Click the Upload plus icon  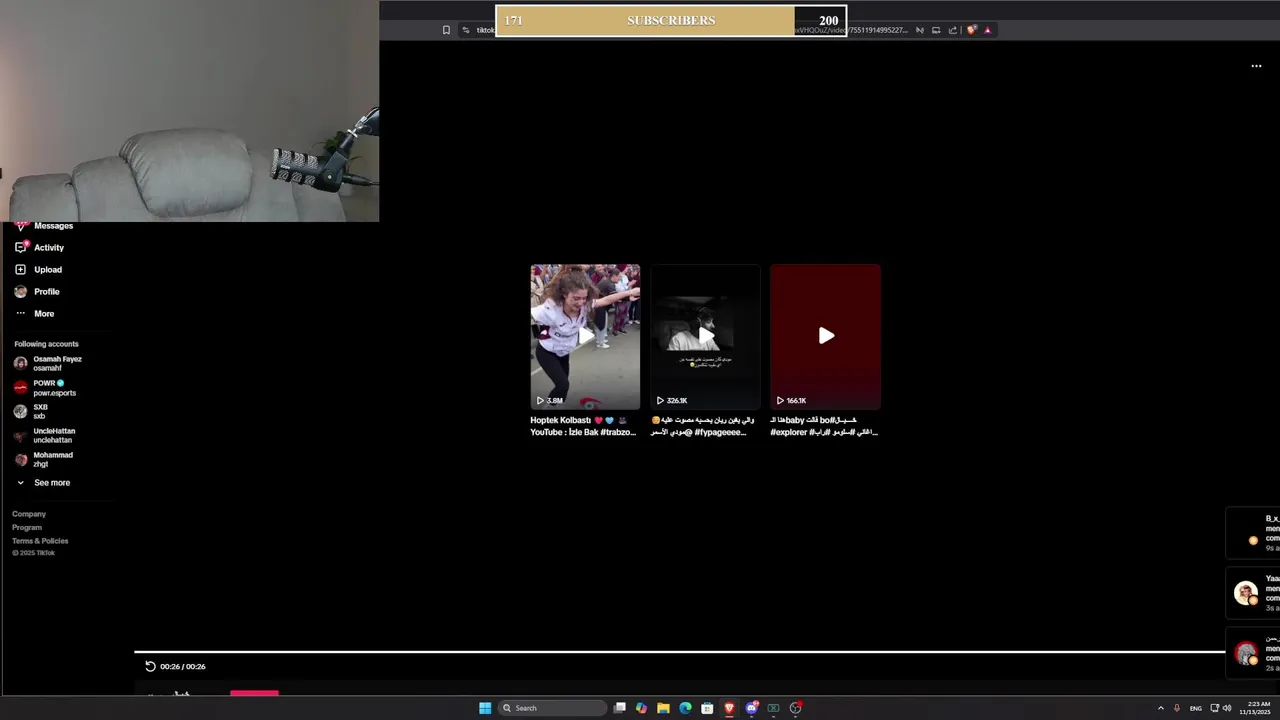[20, 269]
